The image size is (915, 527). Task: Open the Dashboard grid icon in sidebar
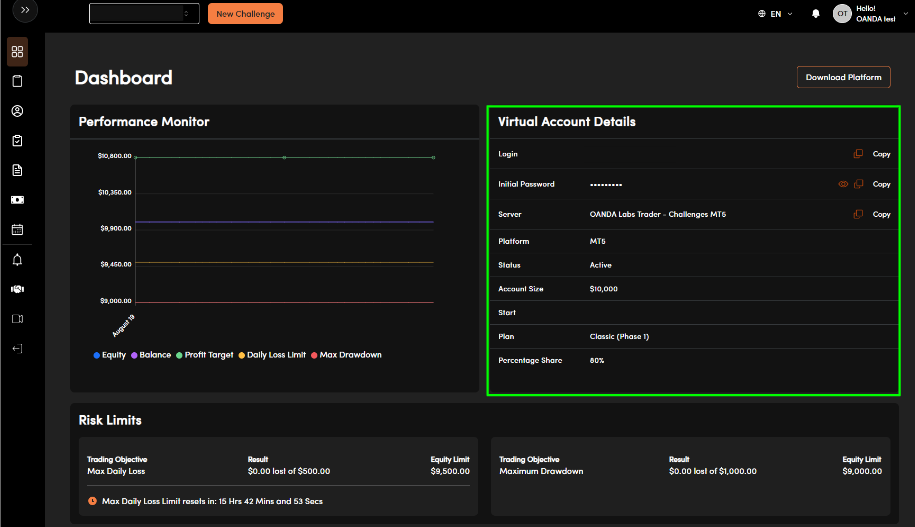pyautogui.click(x=17, y=51)
